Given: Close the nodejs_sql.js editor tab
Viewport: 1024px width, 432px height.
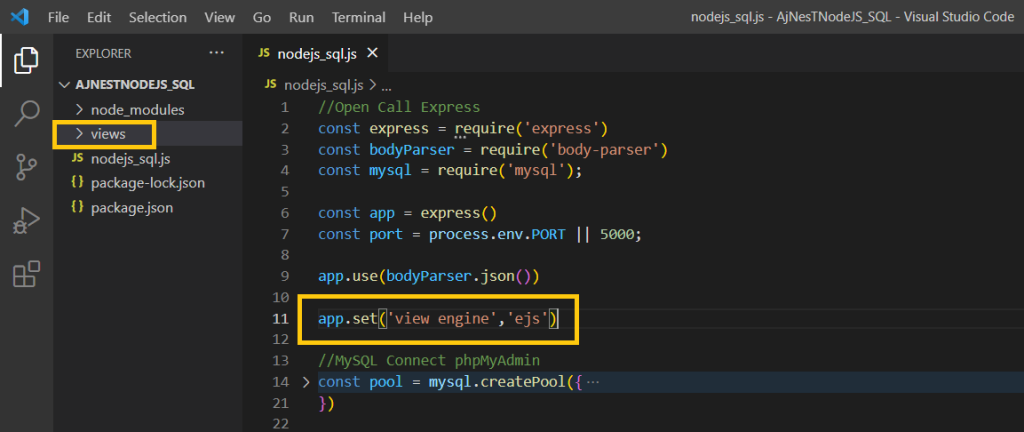Looking at the screenshot, I should [372, 53].
